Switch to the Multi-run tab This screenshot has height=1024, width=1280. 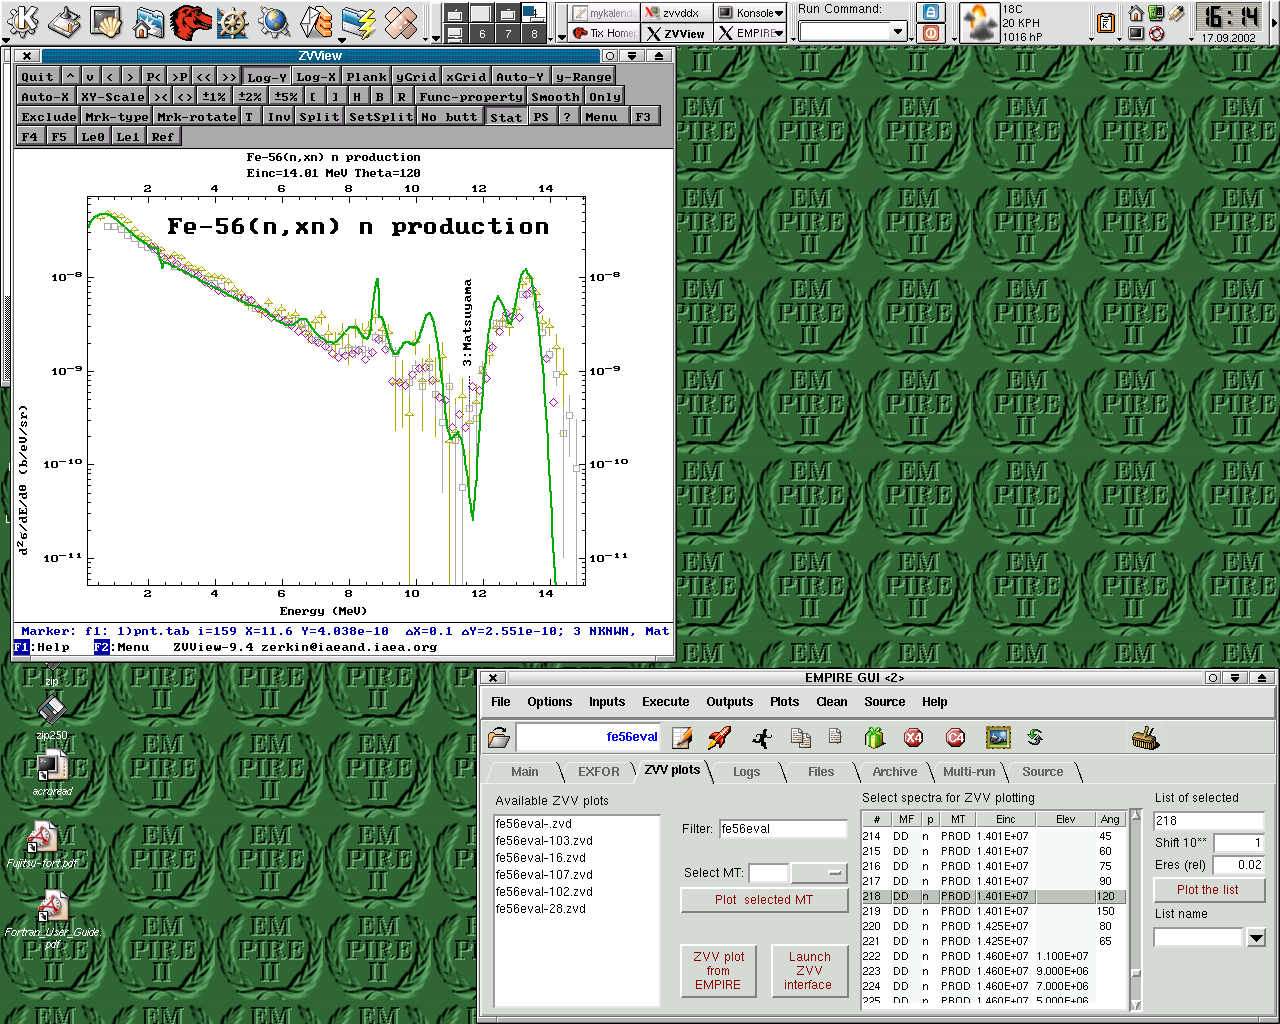pyautogui.click(x=969, y=771)
